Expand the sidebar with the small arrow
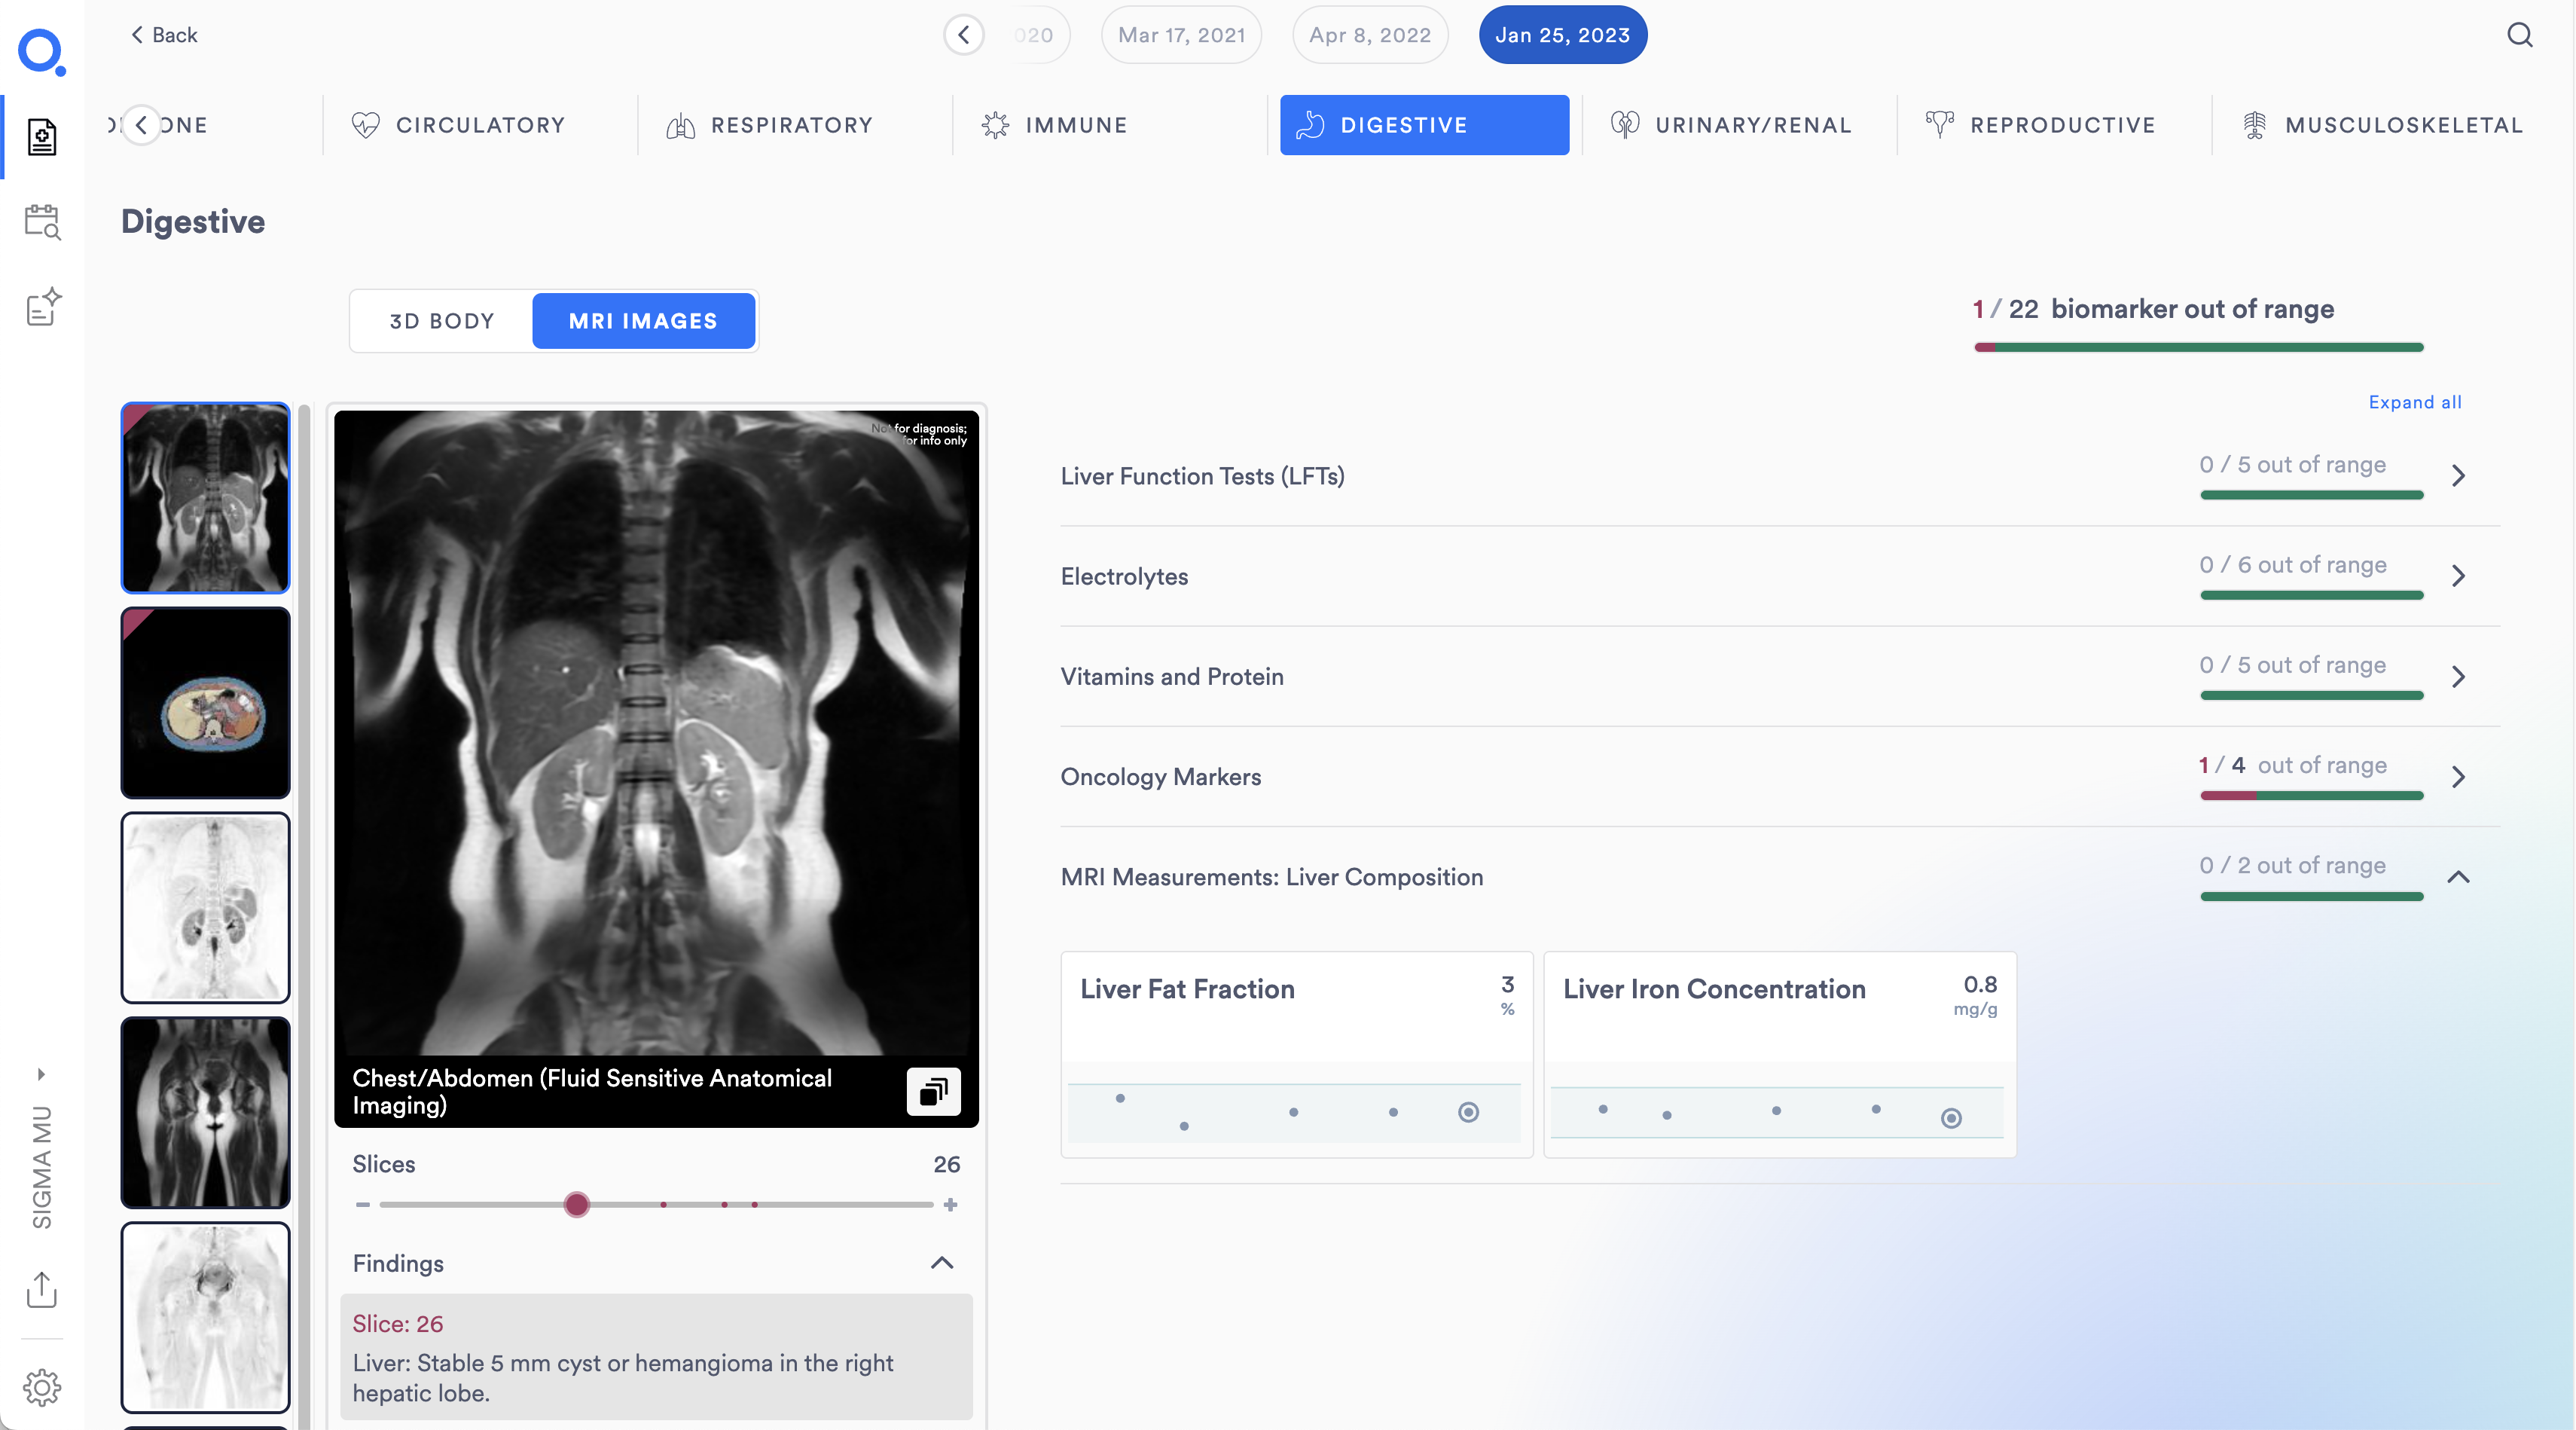 [x=41, y=1074]
